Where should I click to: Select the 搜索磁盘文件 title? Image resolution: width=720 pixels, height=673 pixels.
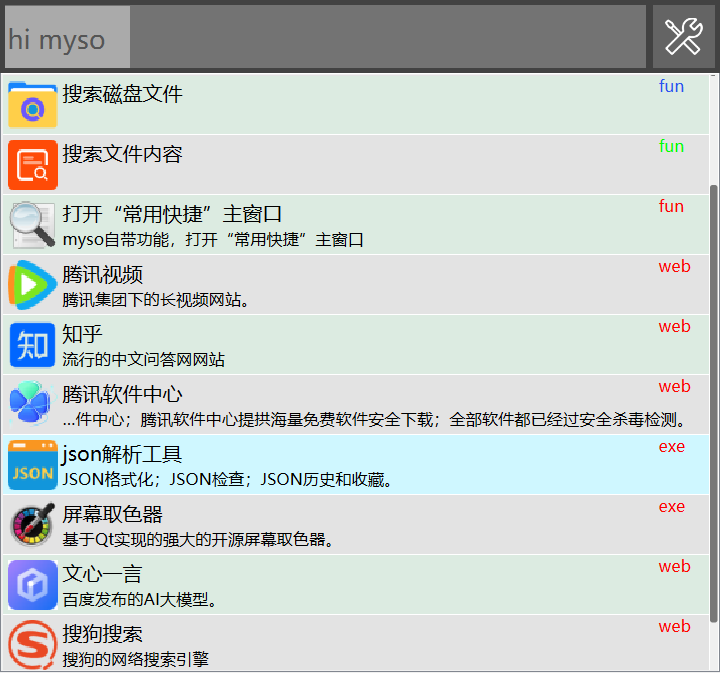122,94
